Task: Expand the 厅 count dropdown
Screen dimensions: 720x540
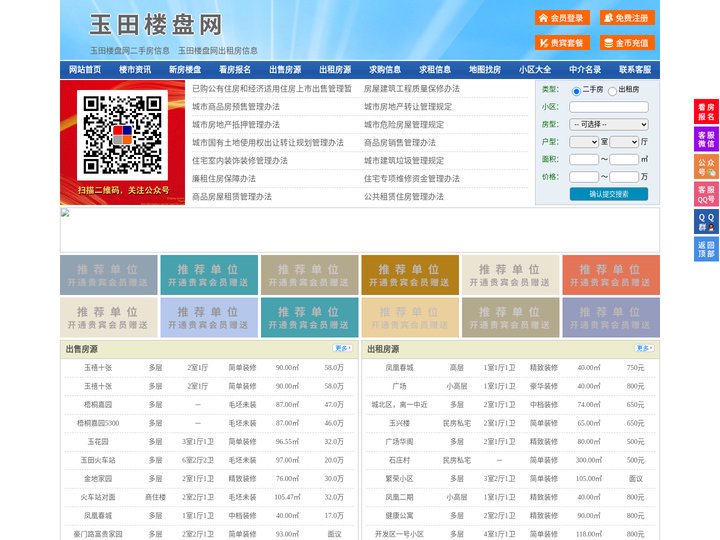Action: pos(624,142)
